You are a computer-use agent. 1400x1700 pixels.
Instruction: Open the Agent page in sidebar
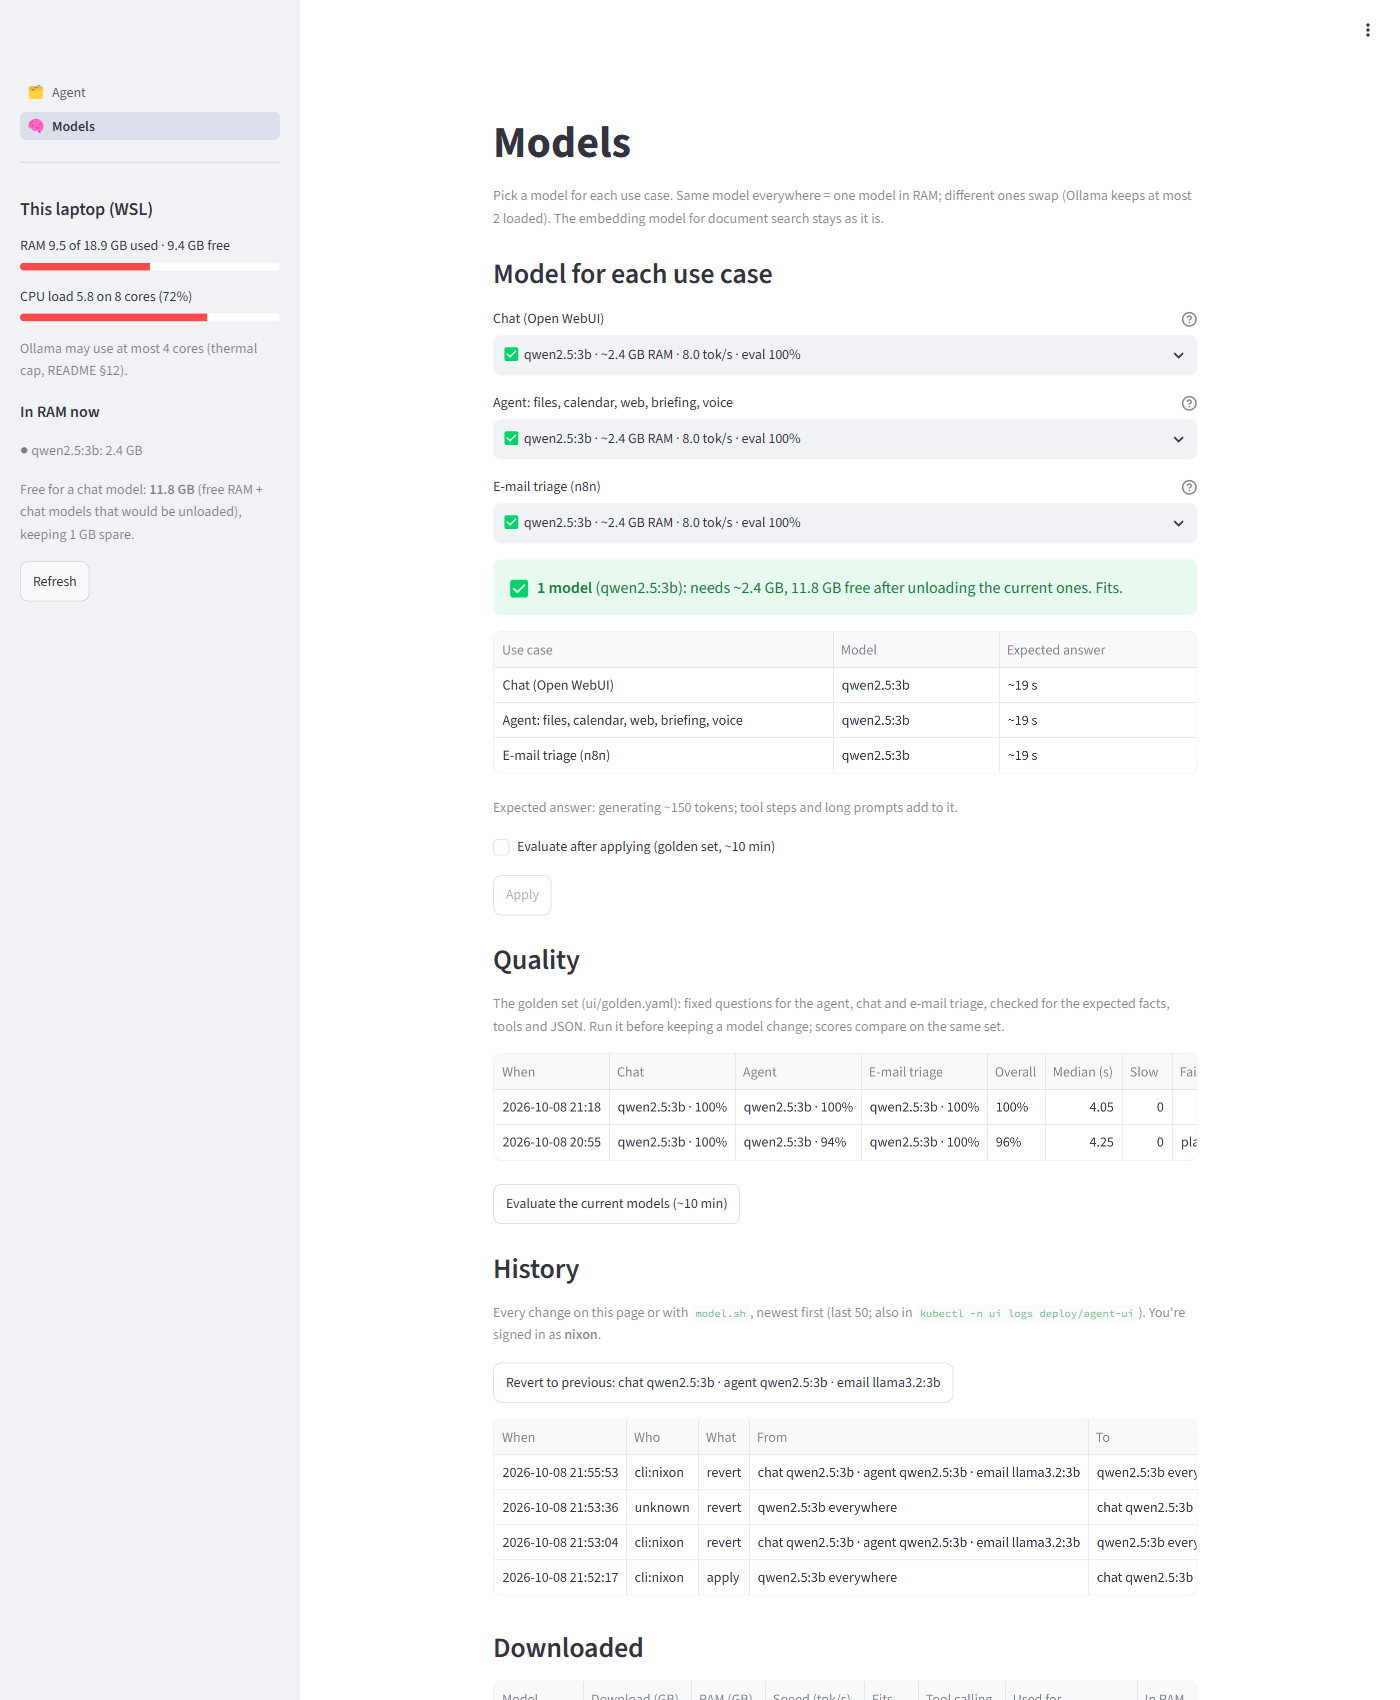coord(150,92)
